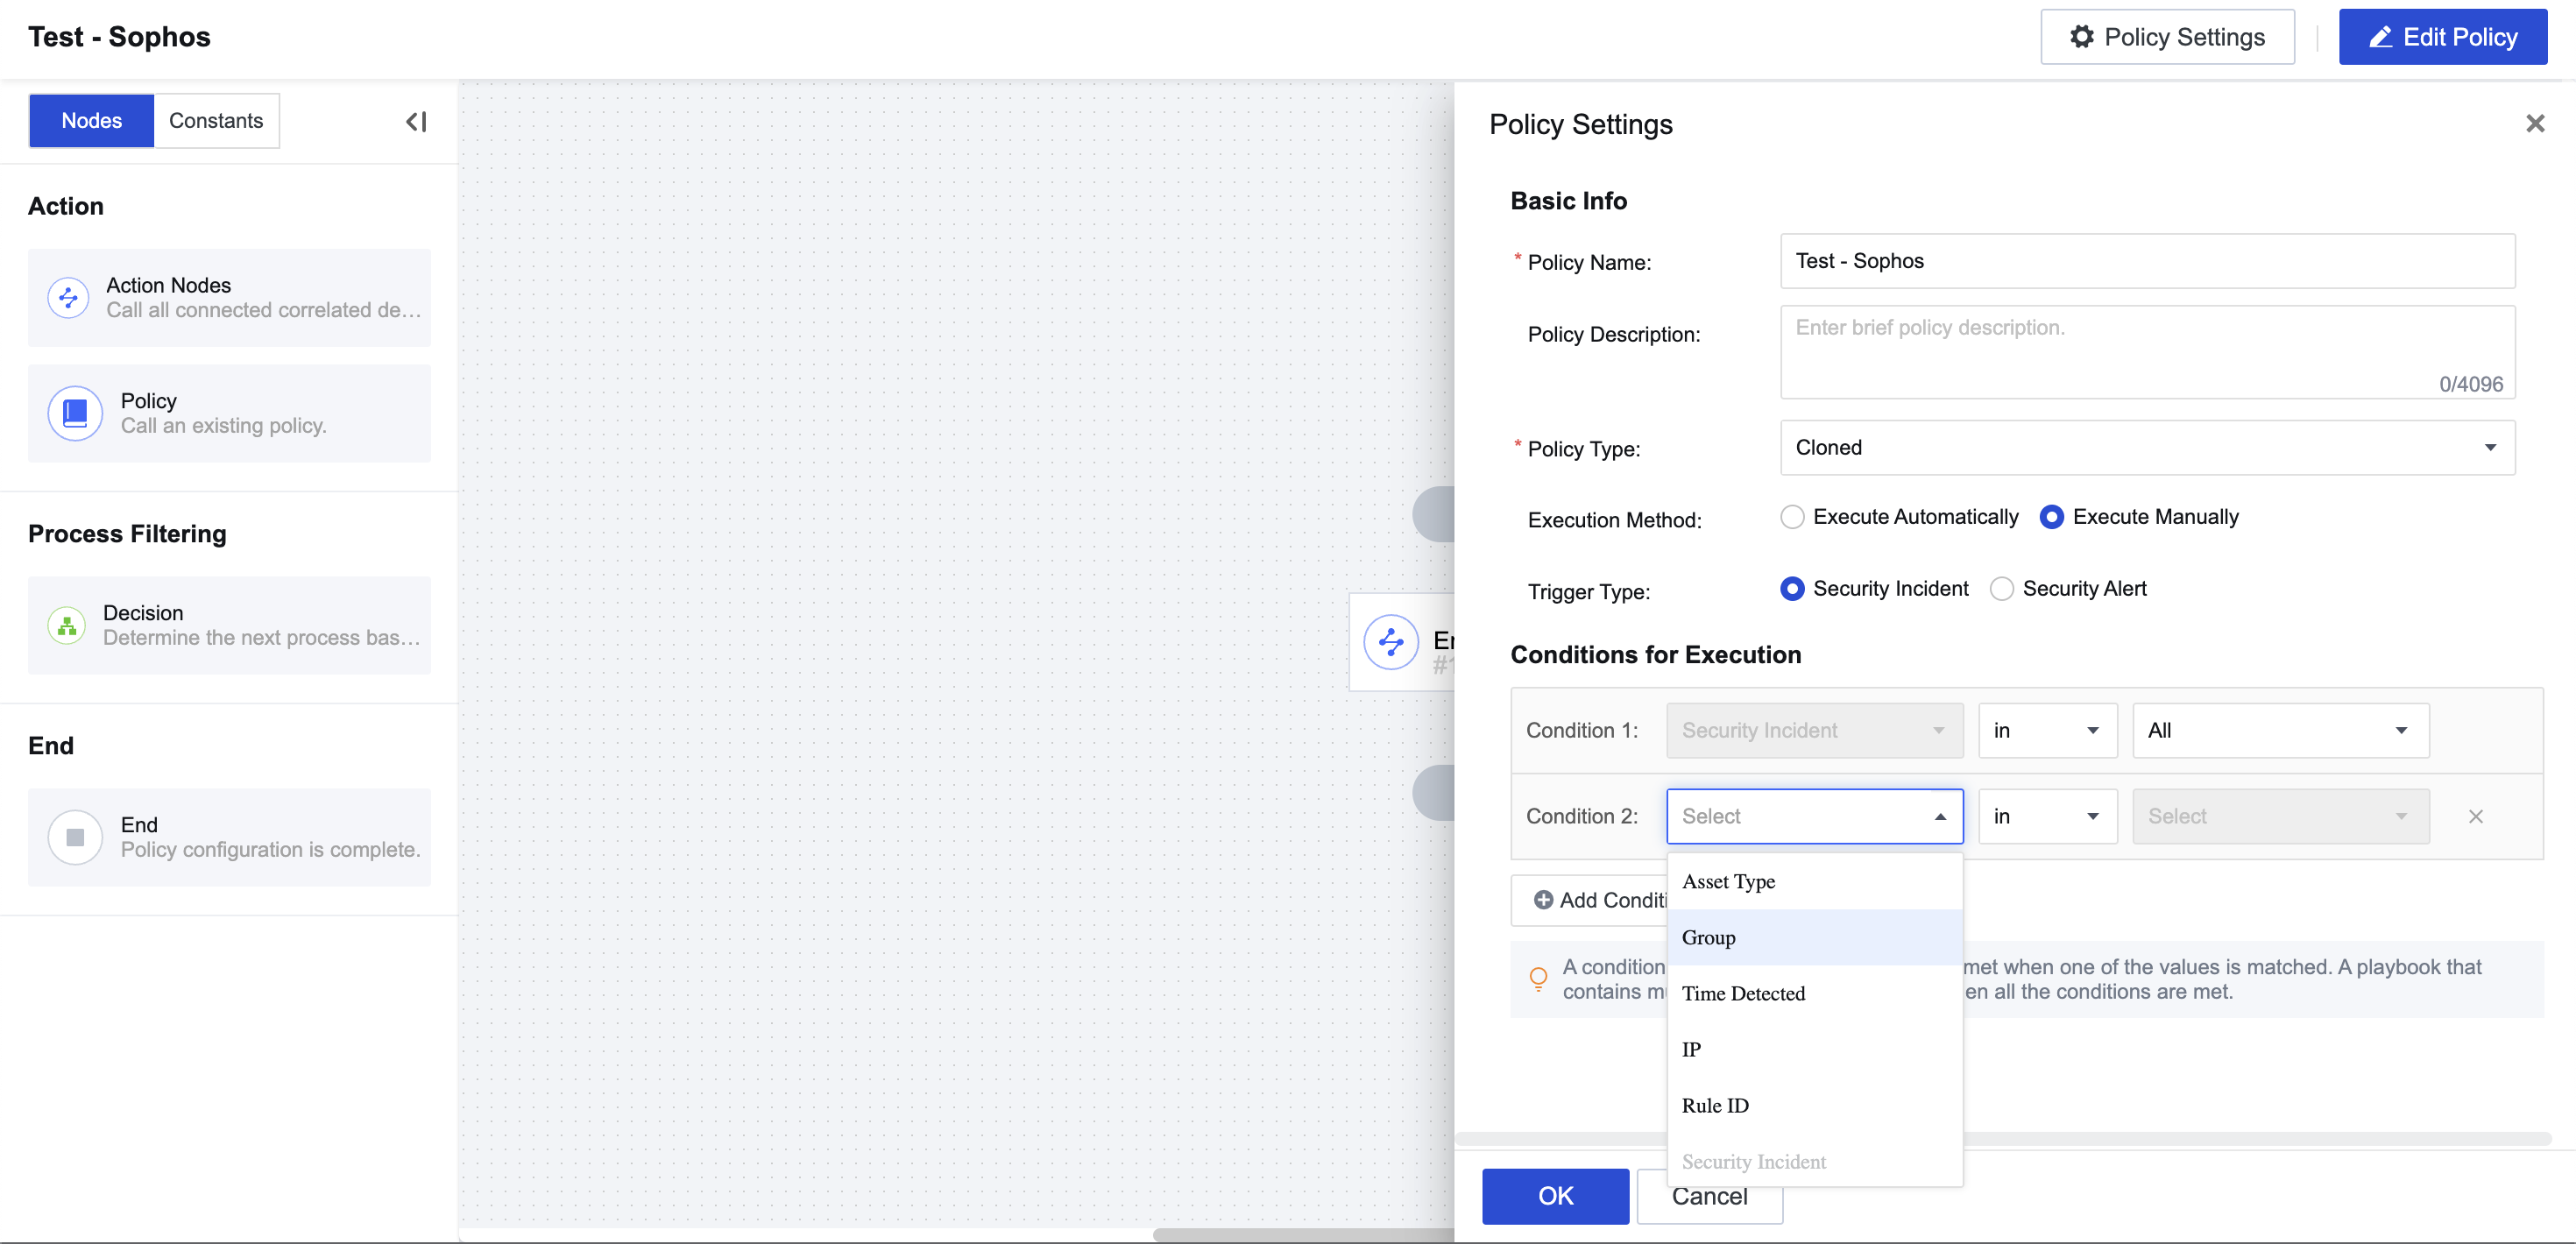
Task: Click the plus icon for Add Condition
Action: point(1543,900)
